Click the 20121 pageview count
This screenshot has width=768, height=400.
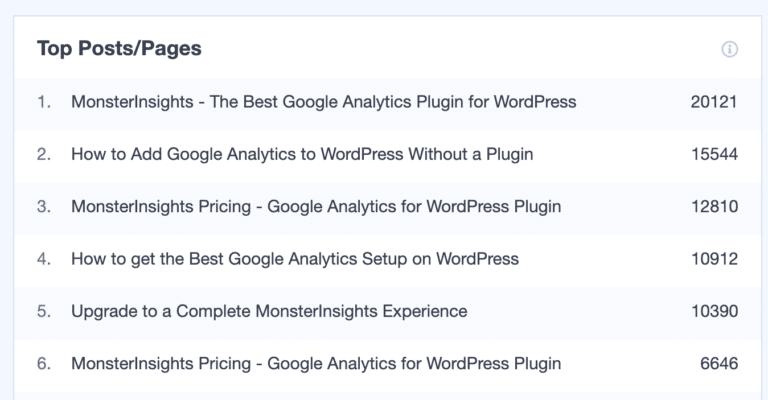713,102
